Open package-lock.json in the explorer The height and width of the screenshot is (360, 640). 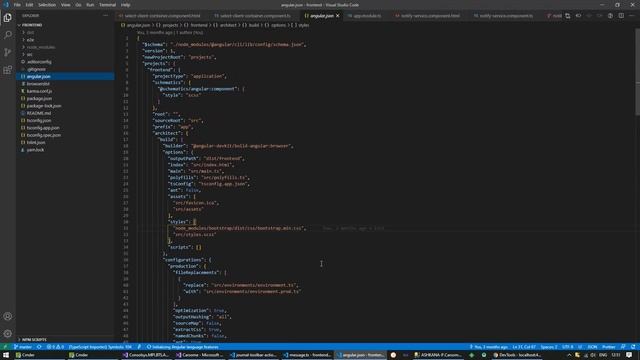pos(65,106)
